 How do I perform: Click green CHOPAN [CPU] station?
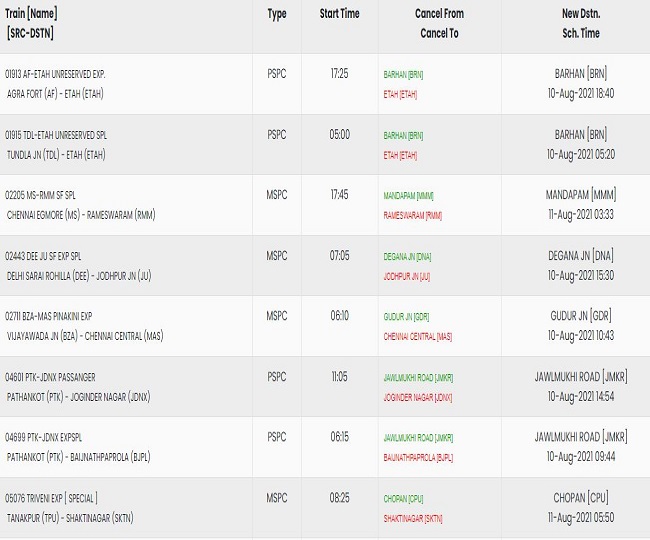pyautogui.click(x=403, y=499)
